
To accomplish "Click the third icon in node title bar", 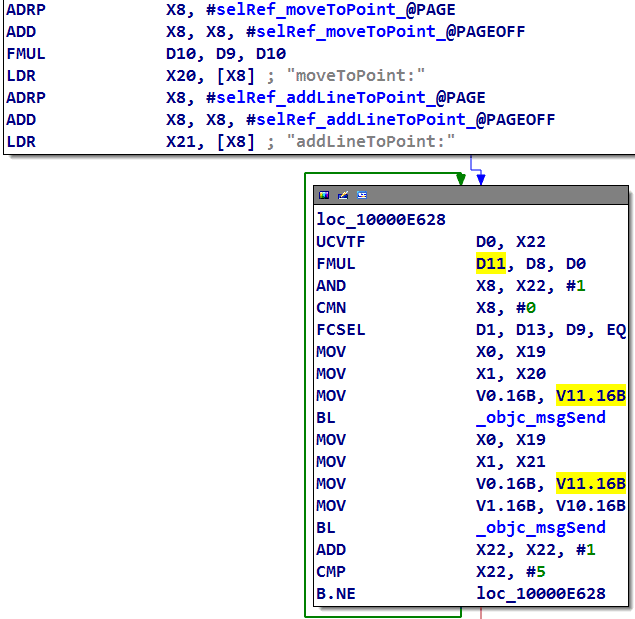I will click(x=362, y=196).
